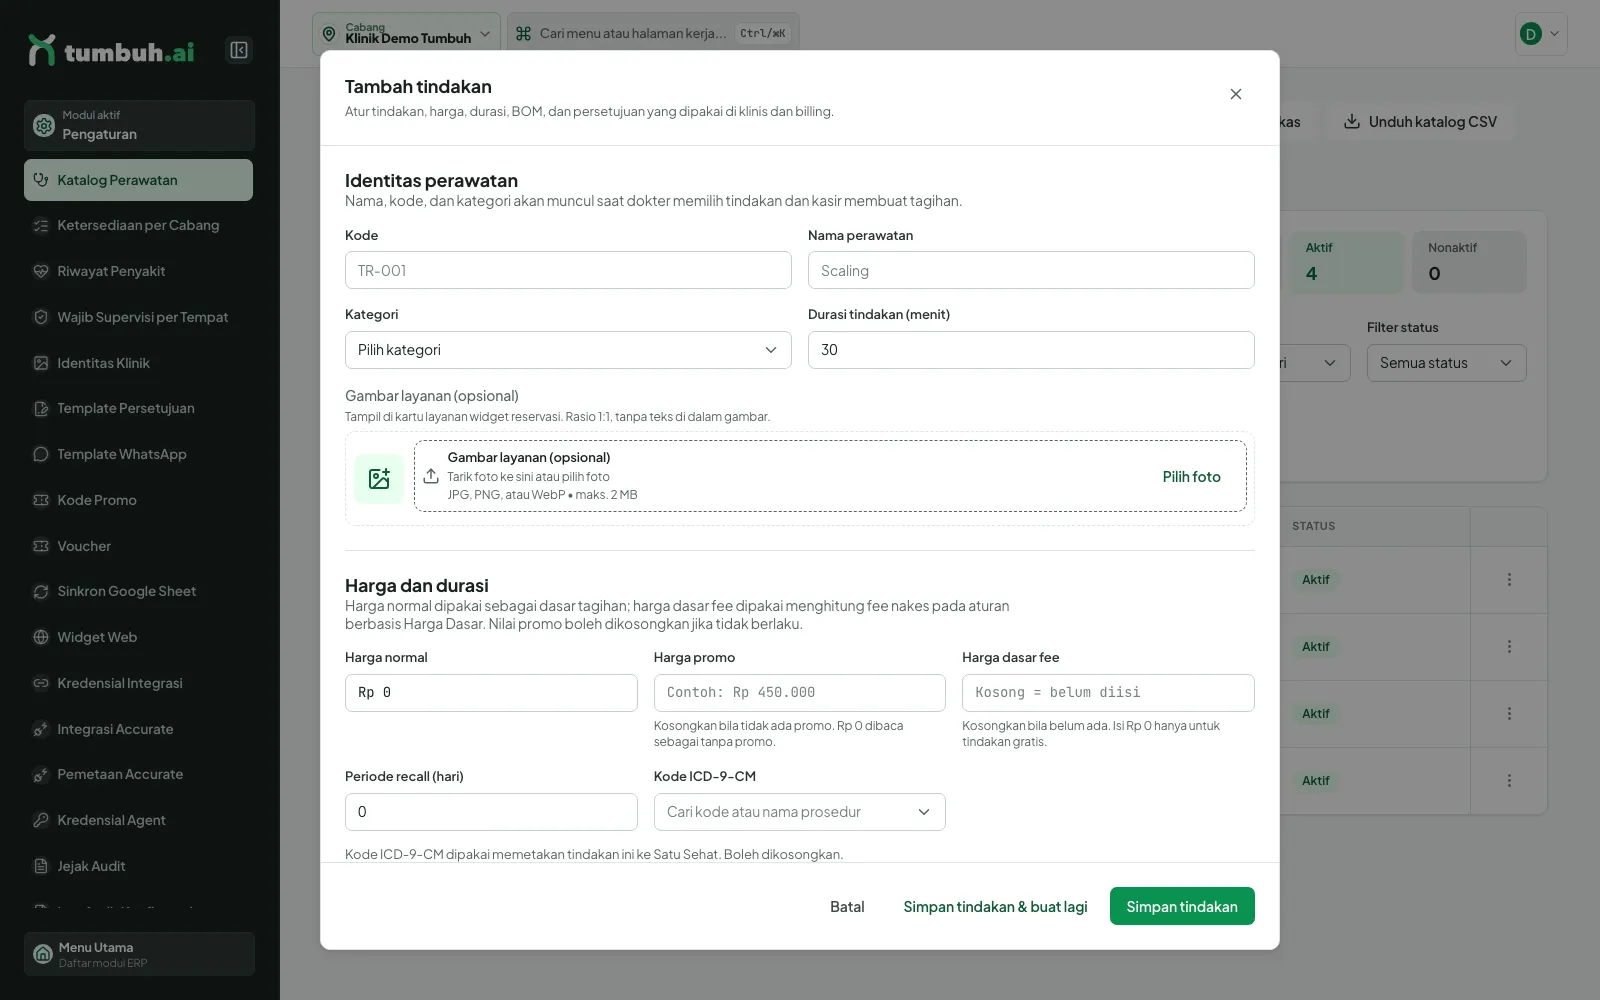The width and height of the screenshot is (1600, 1000).
Task: Open the three-dot menu on the first Aktif row
Action: pyautogui.click(x=1509, y=580)
